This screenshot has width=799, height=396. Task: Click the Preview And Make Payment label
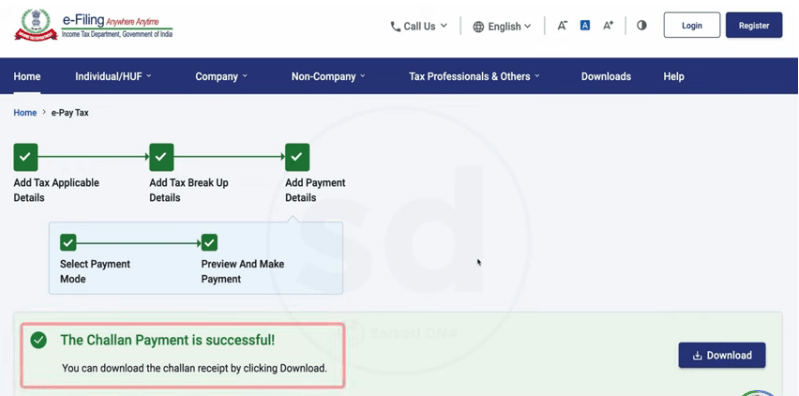coord(243,271)
